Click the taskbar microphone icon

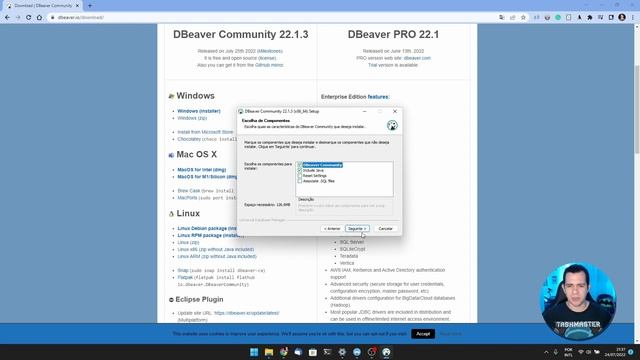(556, 352)
